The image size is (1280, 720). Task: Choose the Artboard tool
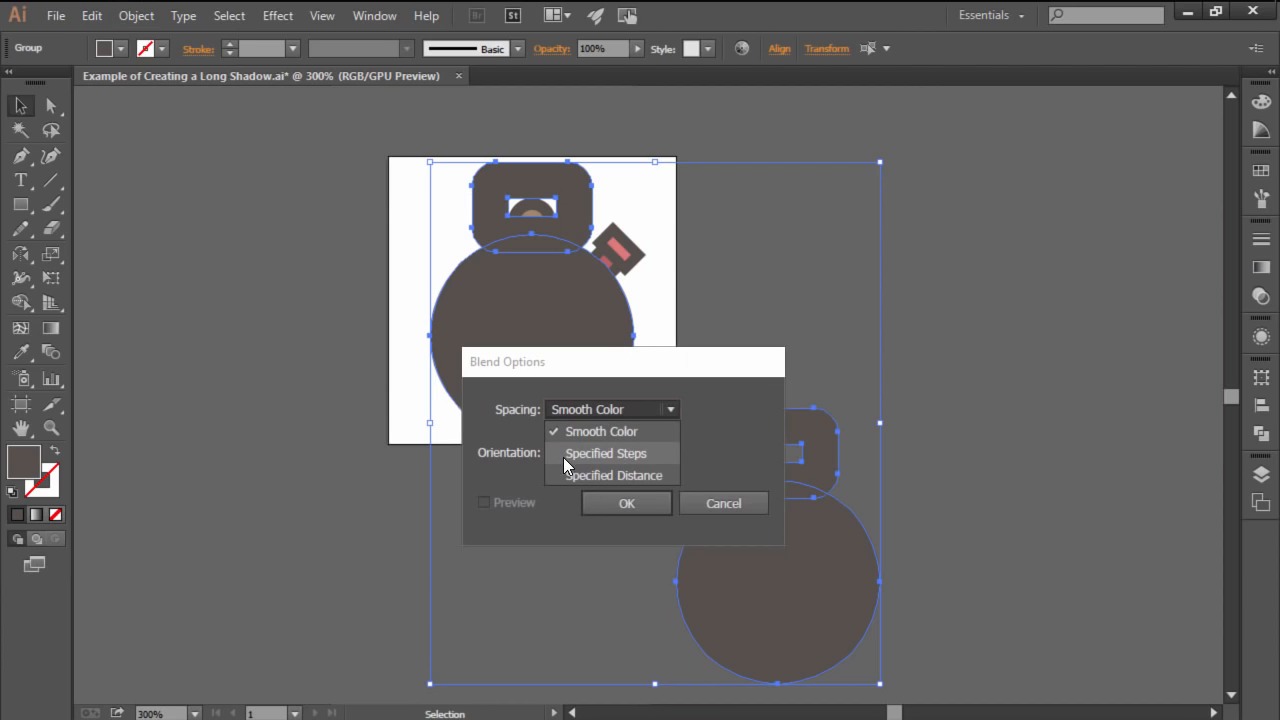click(x=21, y=403)
